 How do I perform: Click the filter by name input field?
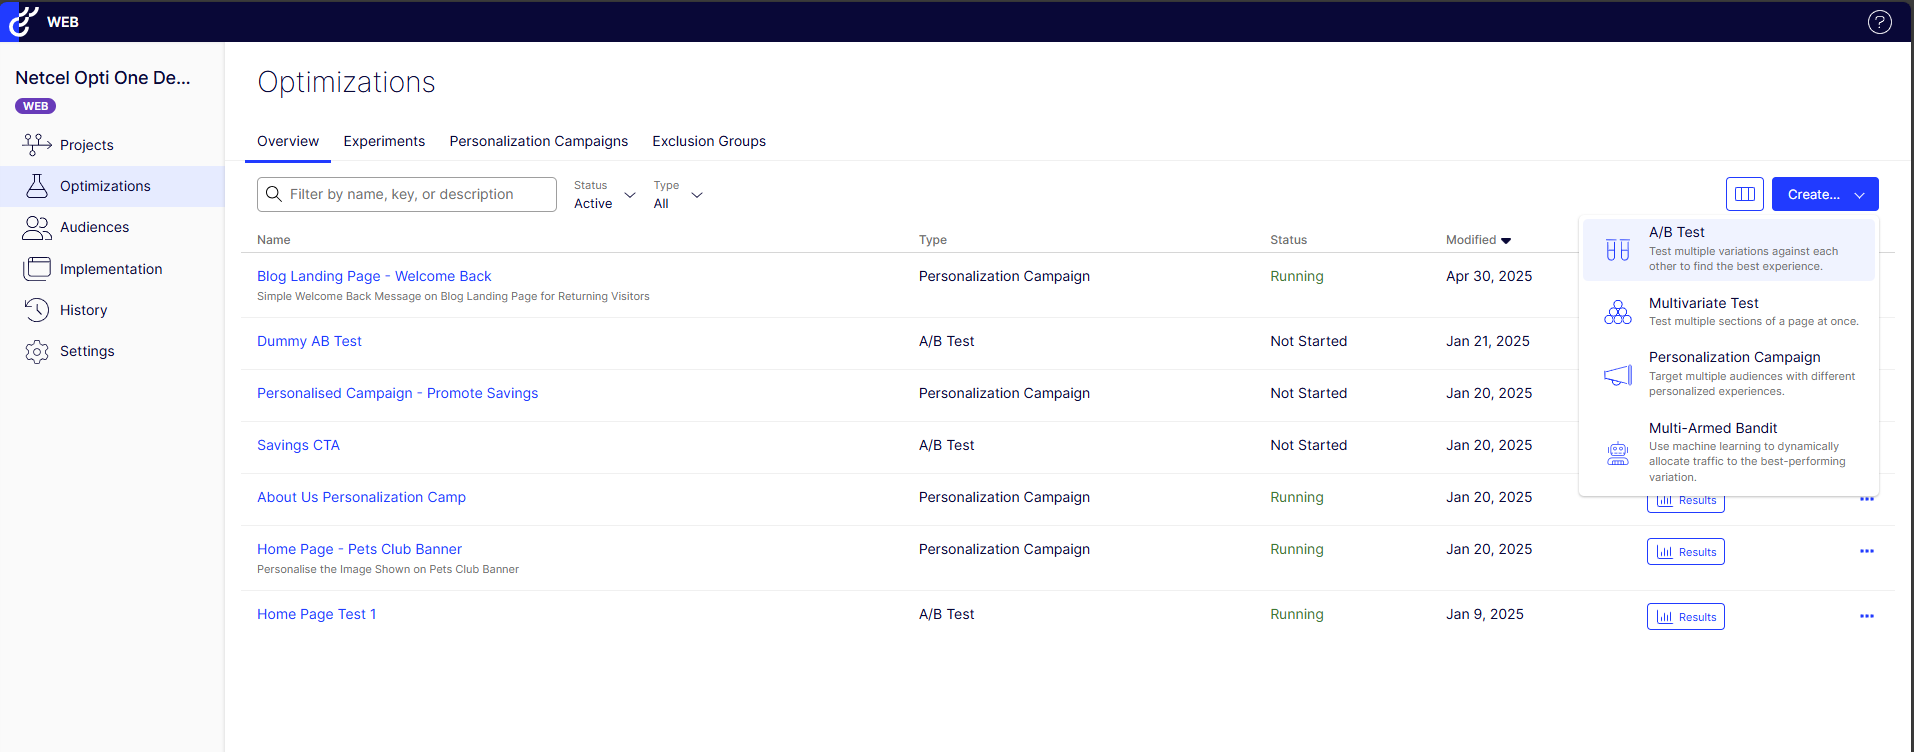tap(407, 194)
